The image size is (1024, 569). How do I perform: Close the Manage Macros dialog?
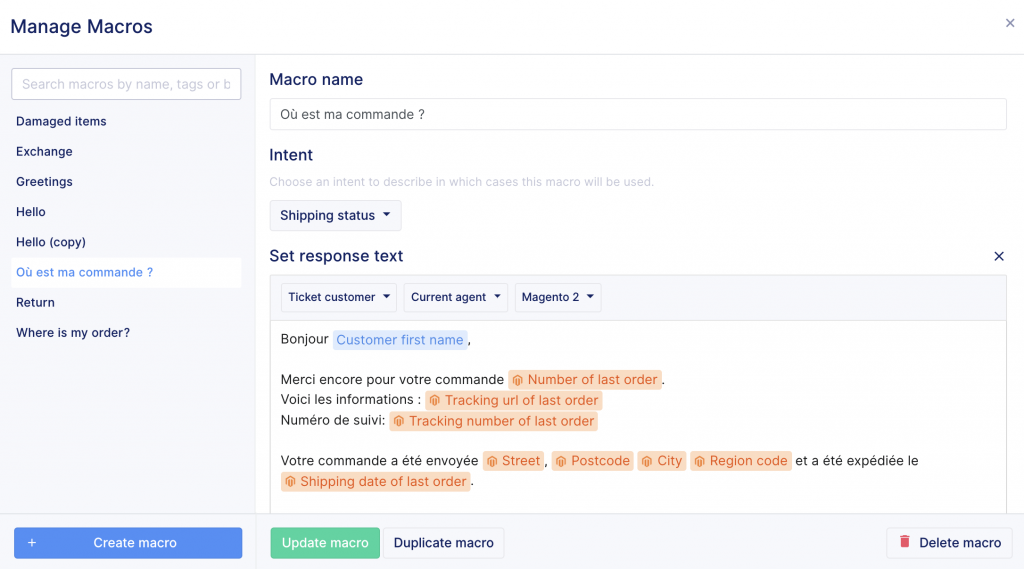1010,23
